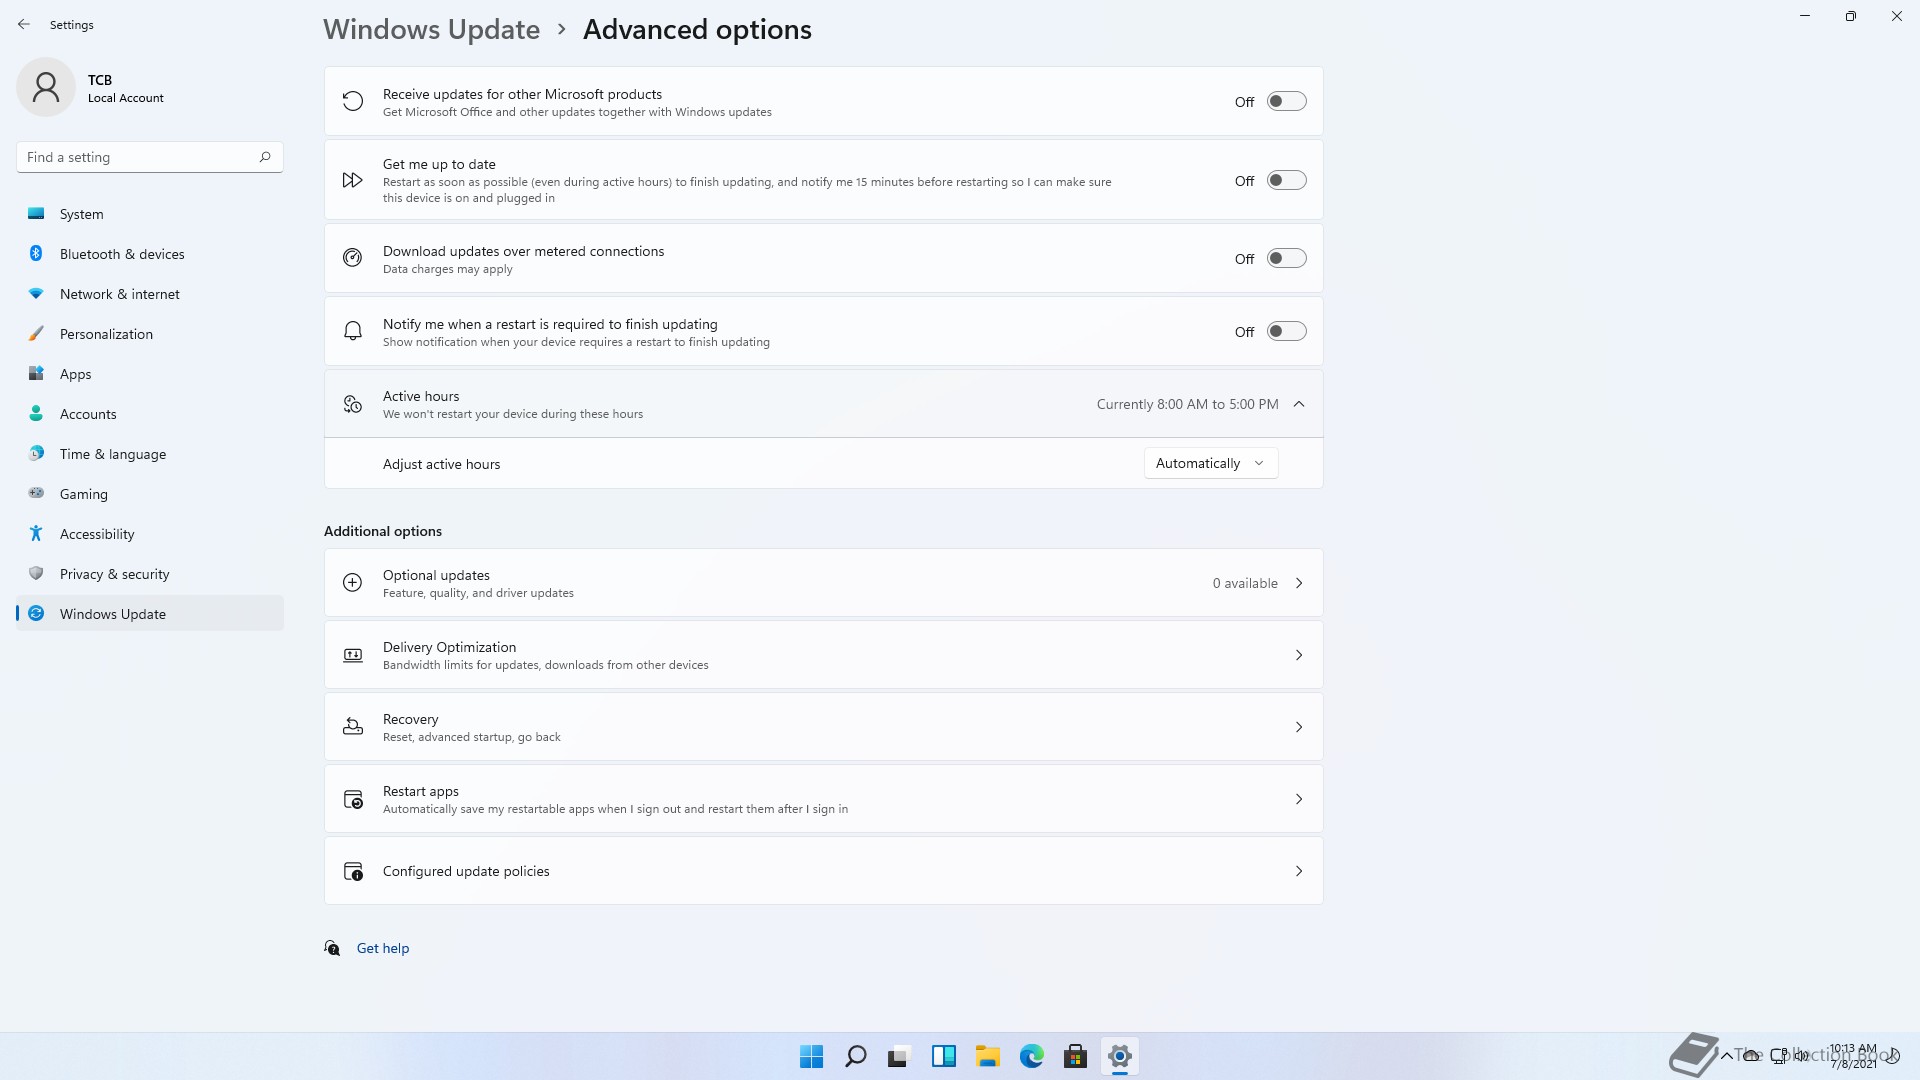Click the Accounts person icon in sidebar
Screen dimensions: 1920x1080
[x=36, y=413]
